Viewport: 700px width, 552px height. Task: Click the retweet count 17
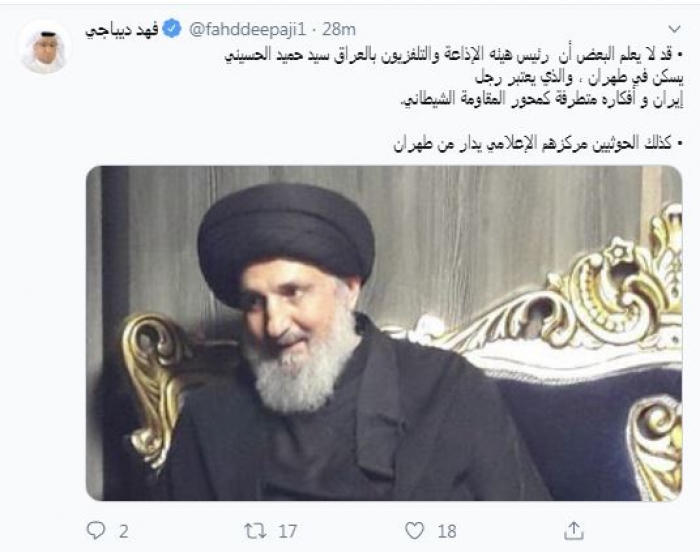[288, 531]
